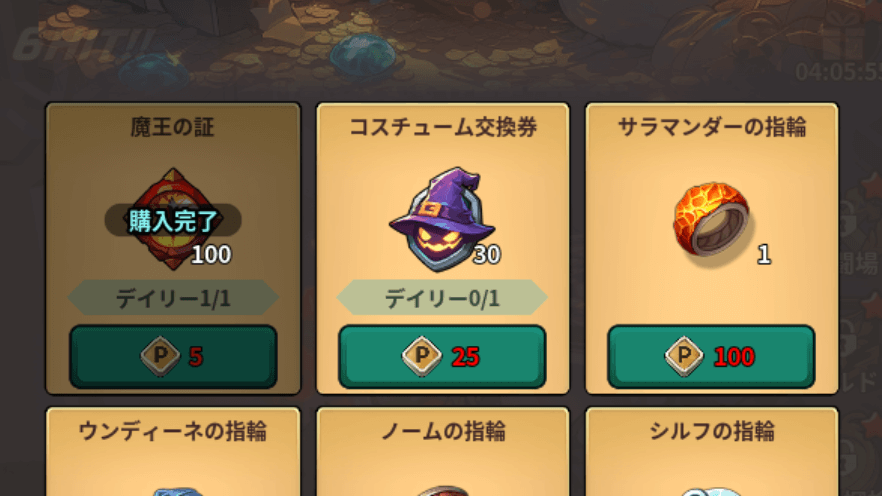The image size is (882, 496).
Task: Tap the gift box icon above the timer
Action: click(x=844, y=35)
